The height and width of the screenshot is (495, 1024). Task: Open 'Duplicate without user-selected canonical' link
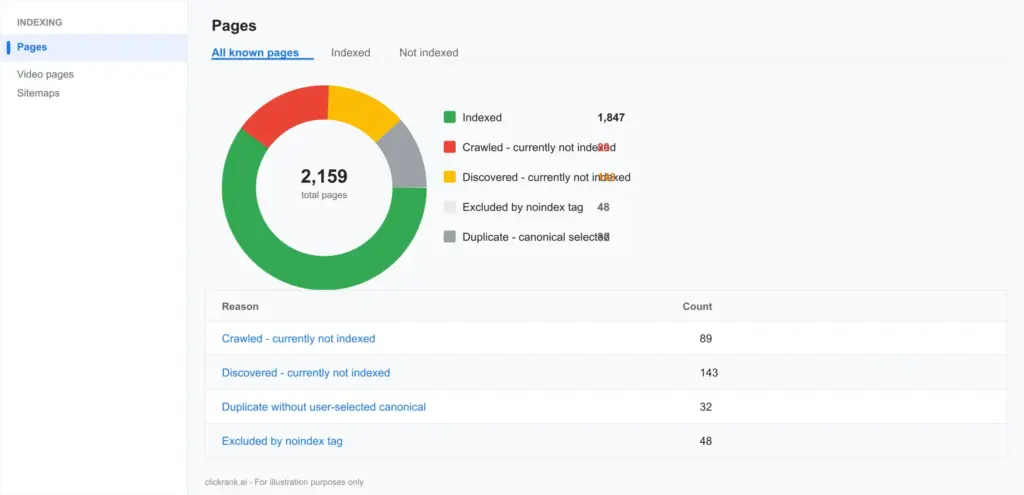(323, 407)
